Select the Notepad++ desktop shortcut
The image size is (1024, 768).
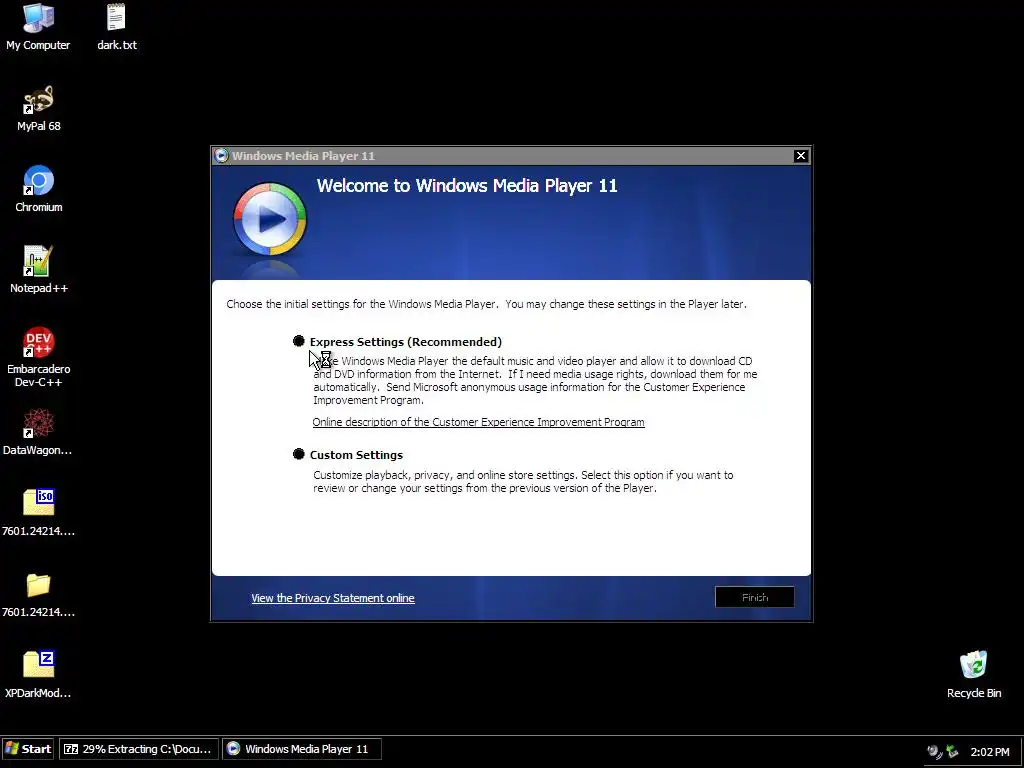pos(38,261)
